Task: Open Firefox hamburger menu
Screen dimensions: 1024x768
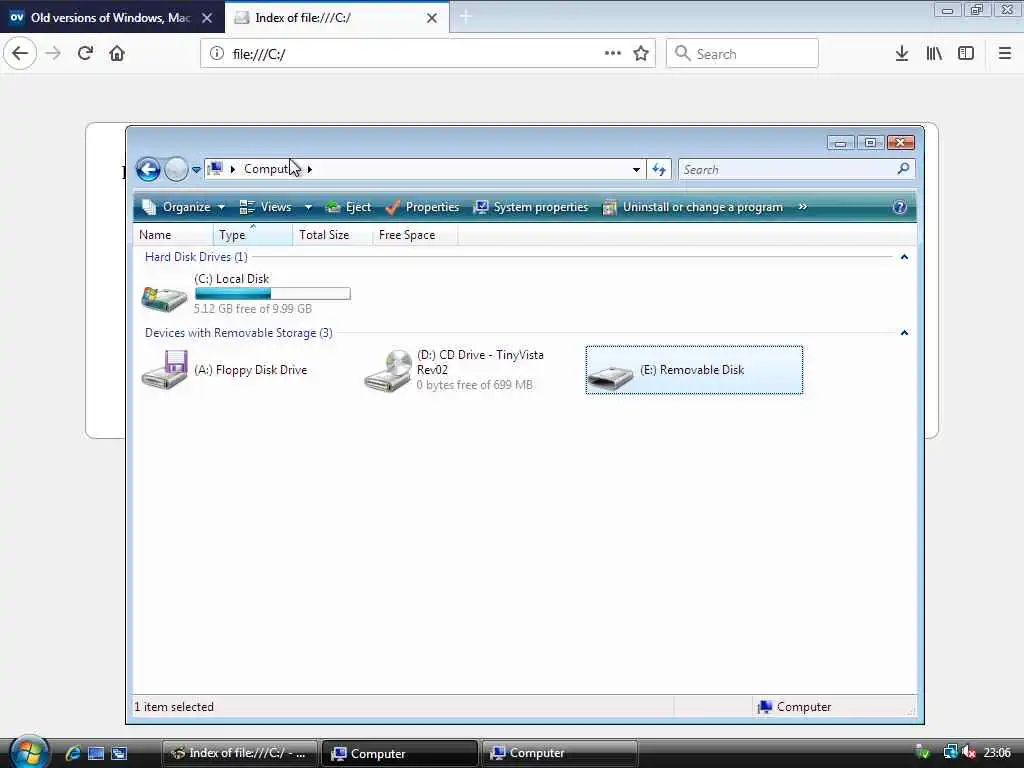Action: pos(1005,54)
